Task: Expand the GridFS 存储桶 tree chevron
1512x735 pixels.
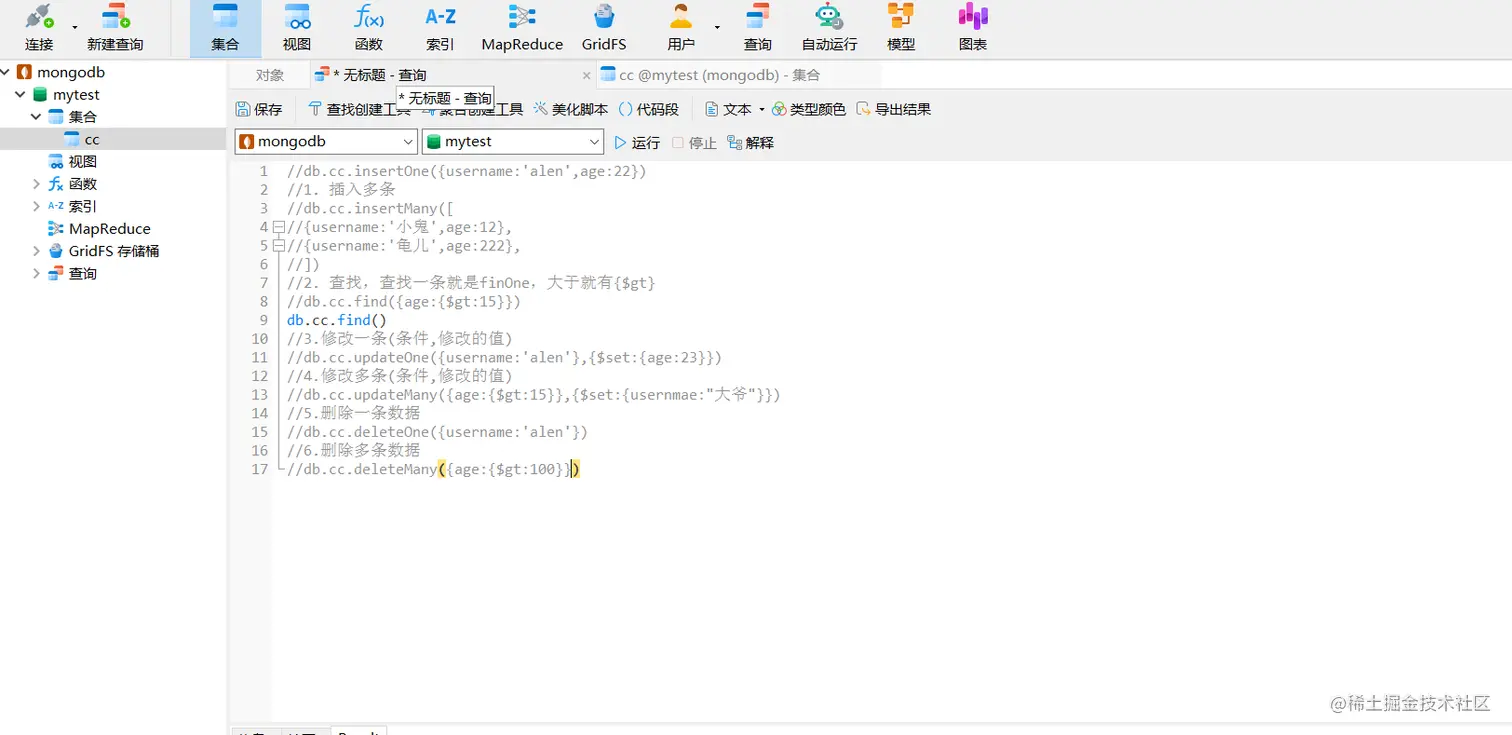Action: 36,250
